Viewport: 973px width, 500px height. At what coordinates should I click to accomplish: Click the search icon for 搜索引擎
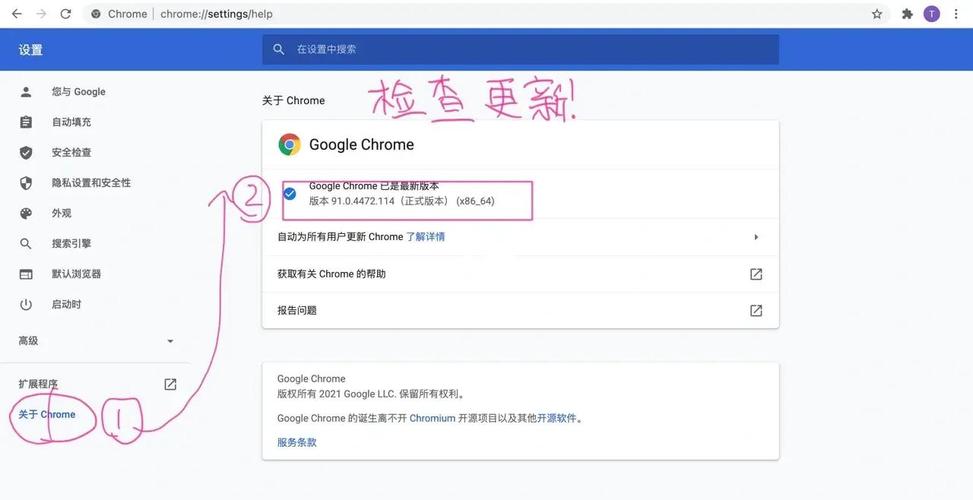(x=26, y=244)
